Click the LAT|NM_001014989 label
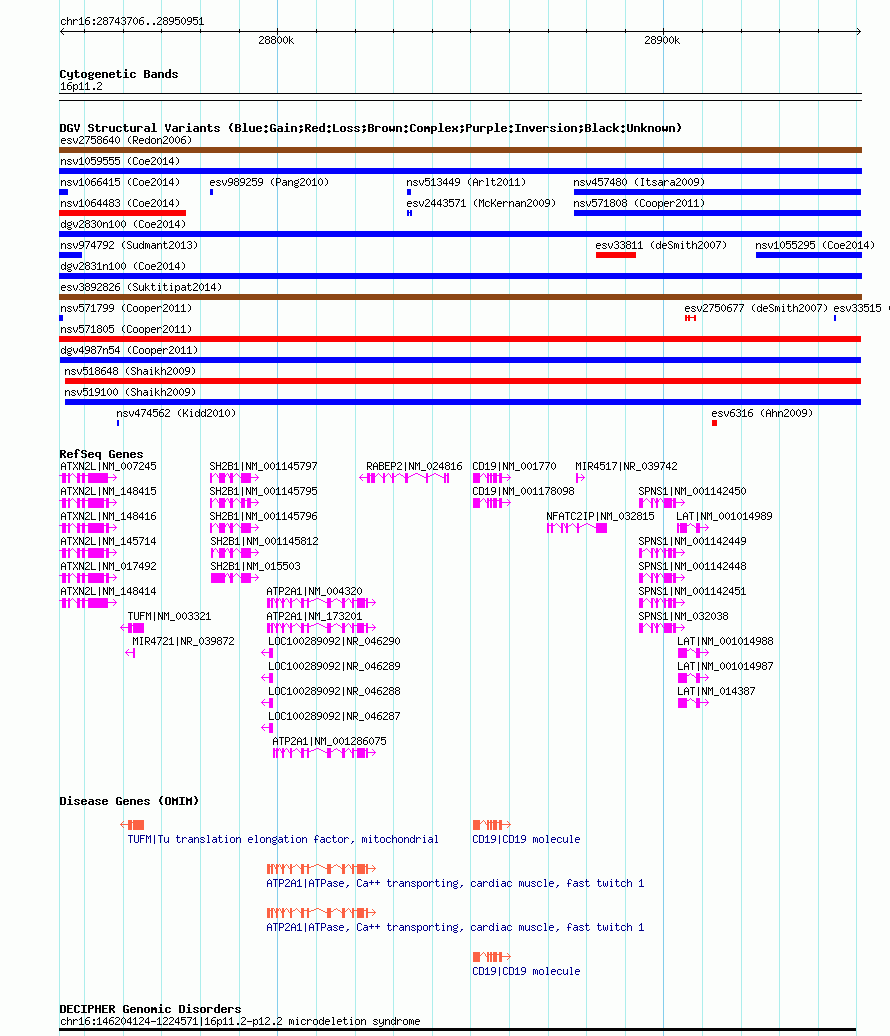Screen dimensions: 890x1036 click(724, 517)
